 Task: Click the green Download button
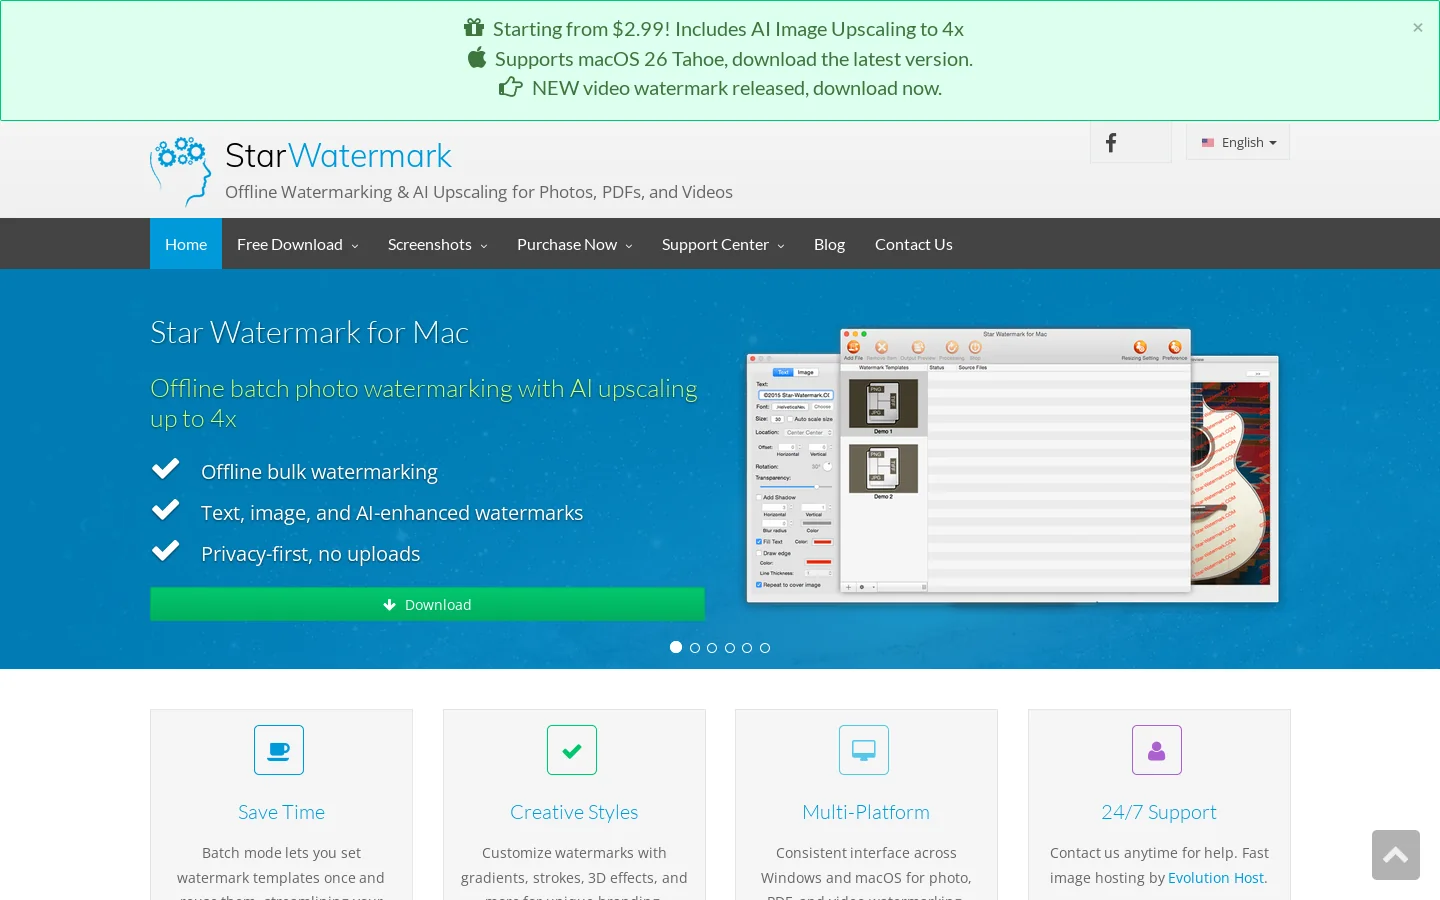427,604
